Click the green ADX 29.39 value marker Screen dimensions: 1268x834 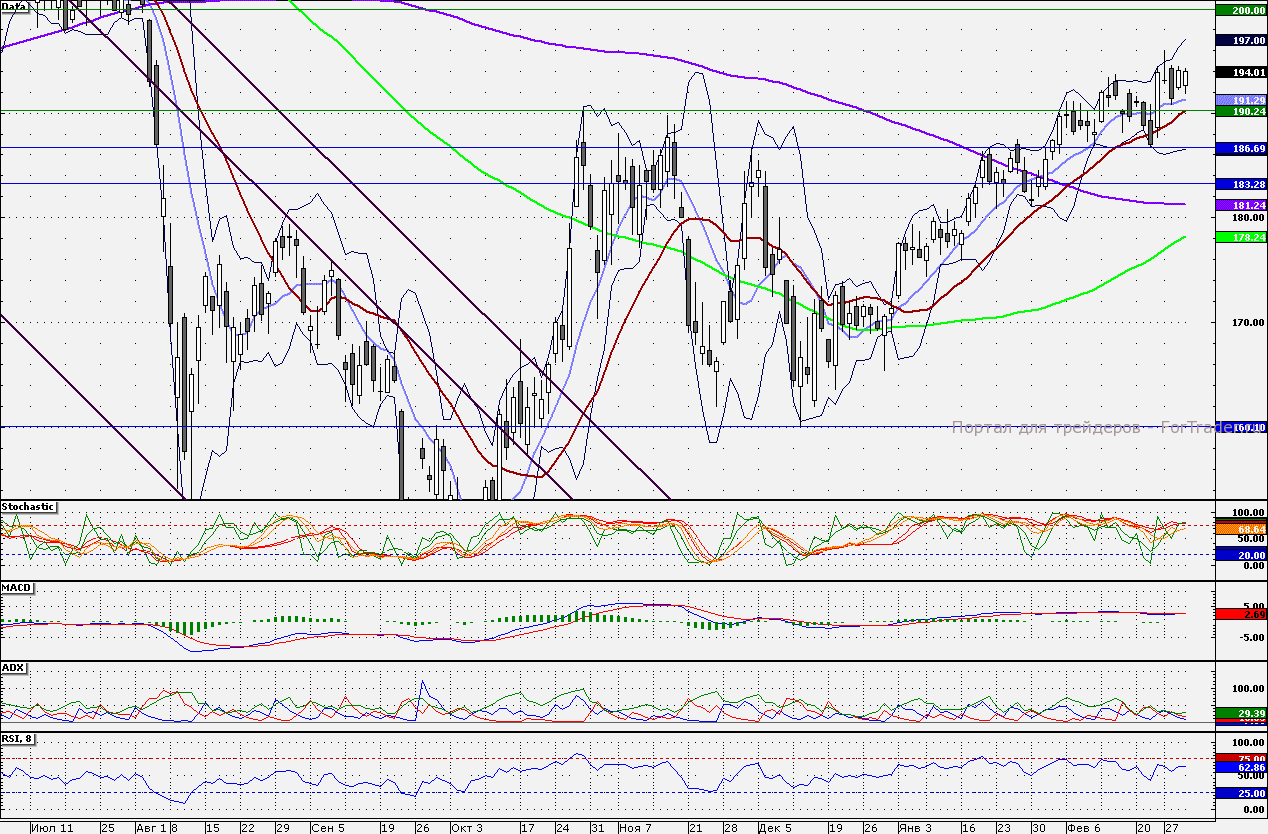(1240, 713)
